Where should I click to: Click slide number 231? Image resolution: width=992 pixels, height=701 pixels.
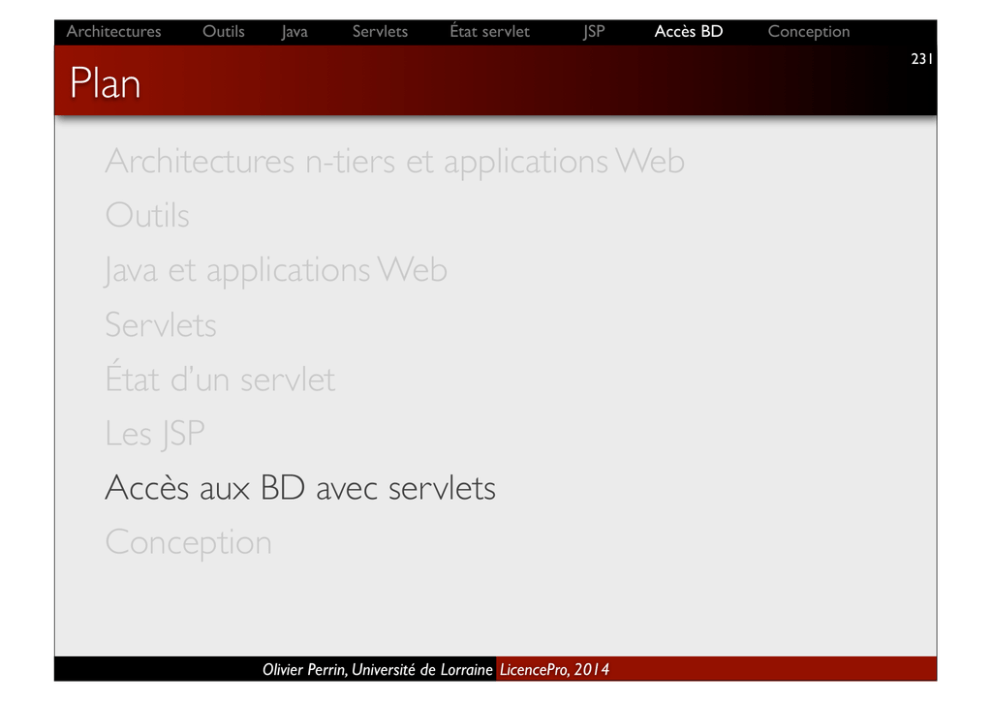click(x=922, y=59)
